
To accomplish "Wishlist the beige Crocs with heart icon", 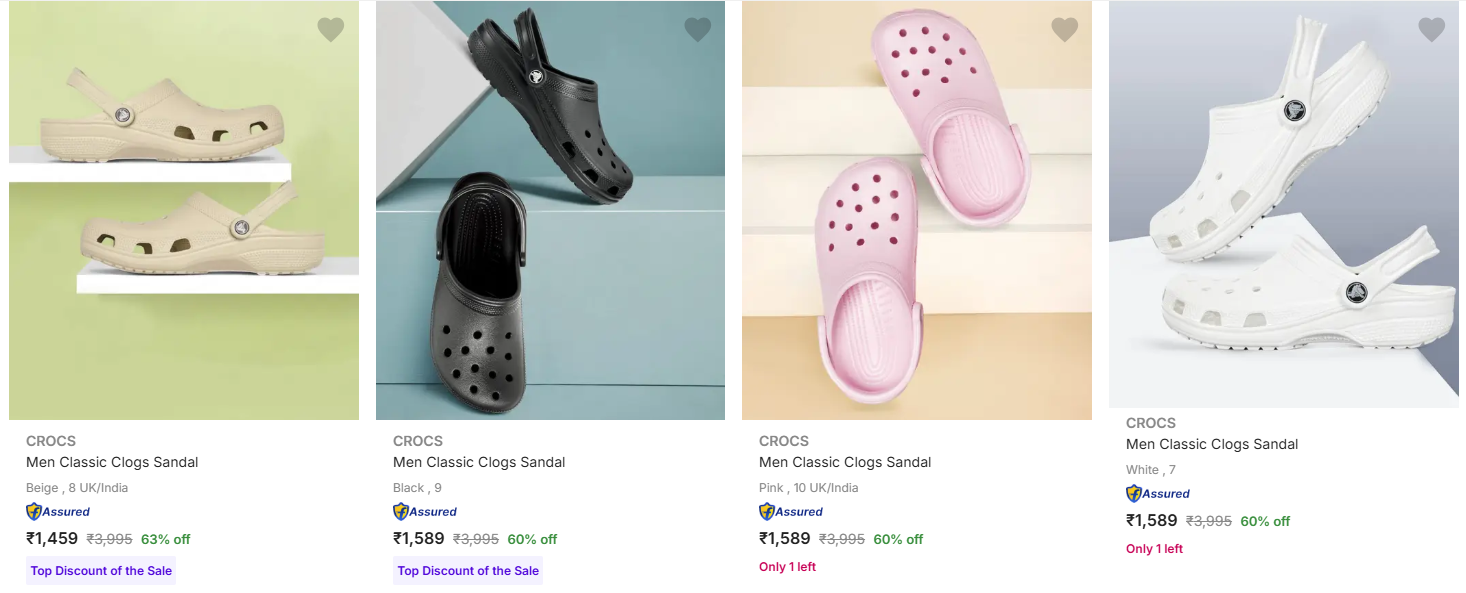I will click(330, 30).
